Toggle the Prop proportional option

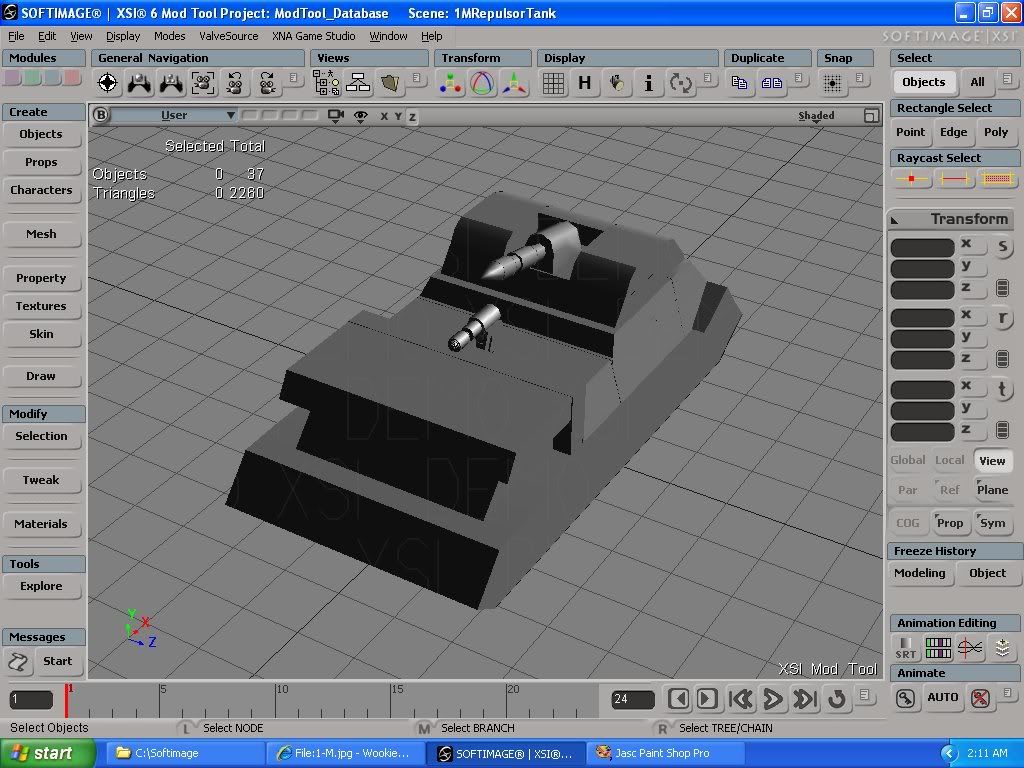950,523
